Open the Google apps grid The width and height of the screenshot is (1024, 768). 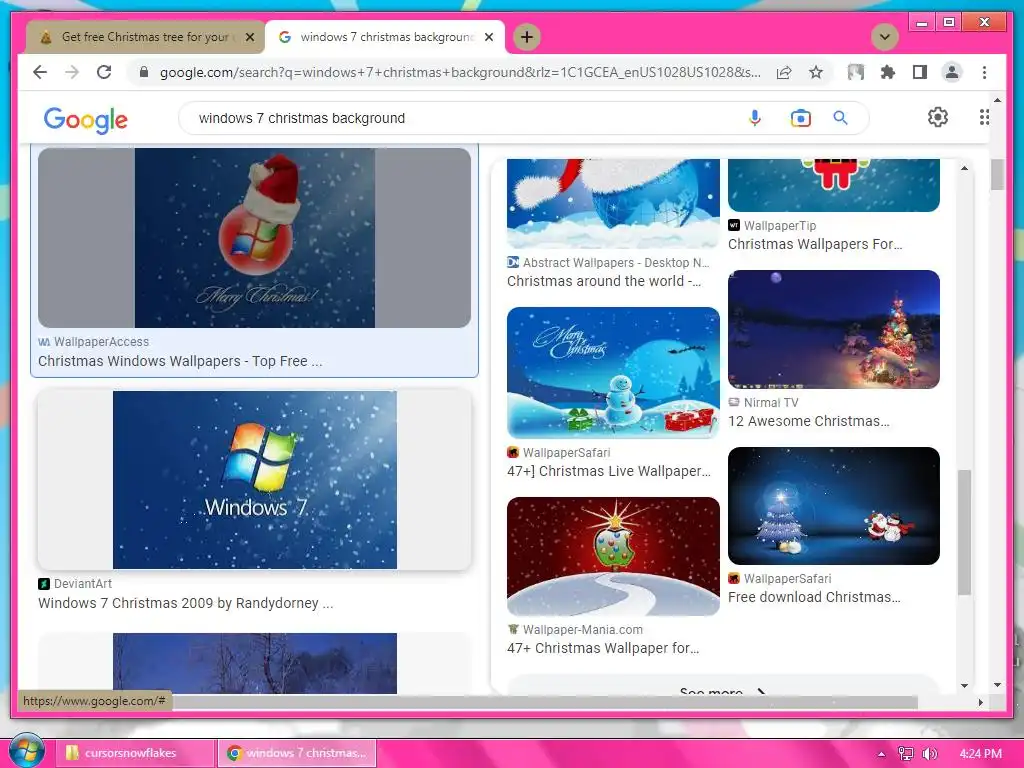click(984, 118)
